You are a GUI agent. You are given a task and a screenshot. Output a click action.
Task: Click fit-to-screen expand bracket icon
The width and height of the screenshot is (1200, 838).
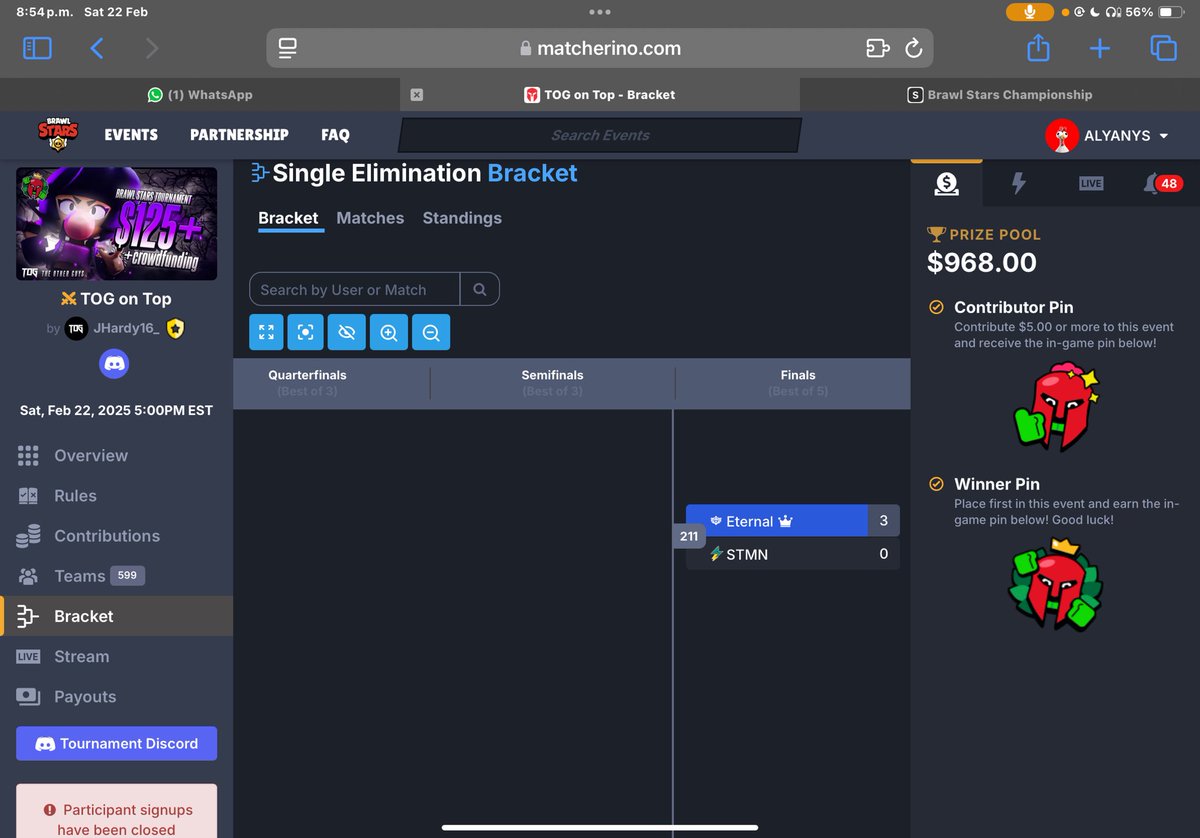[x=266, y=332]
